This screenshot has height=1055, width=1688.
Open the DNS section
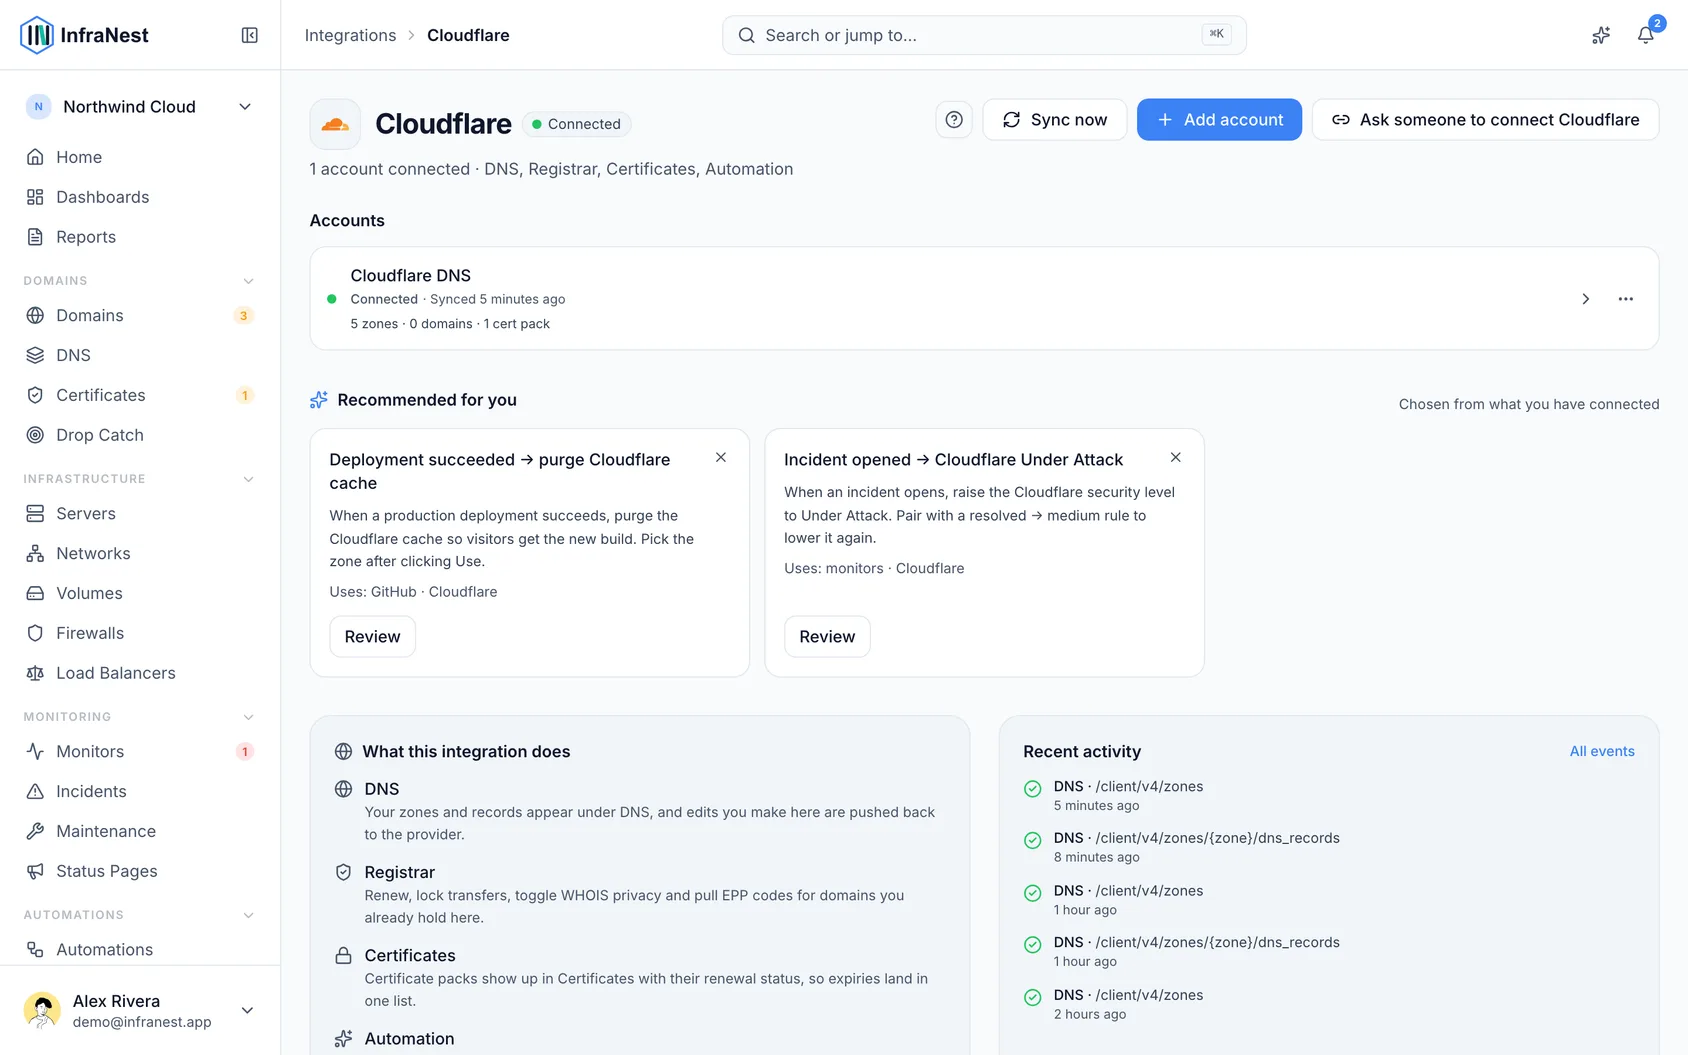point(140,355)
